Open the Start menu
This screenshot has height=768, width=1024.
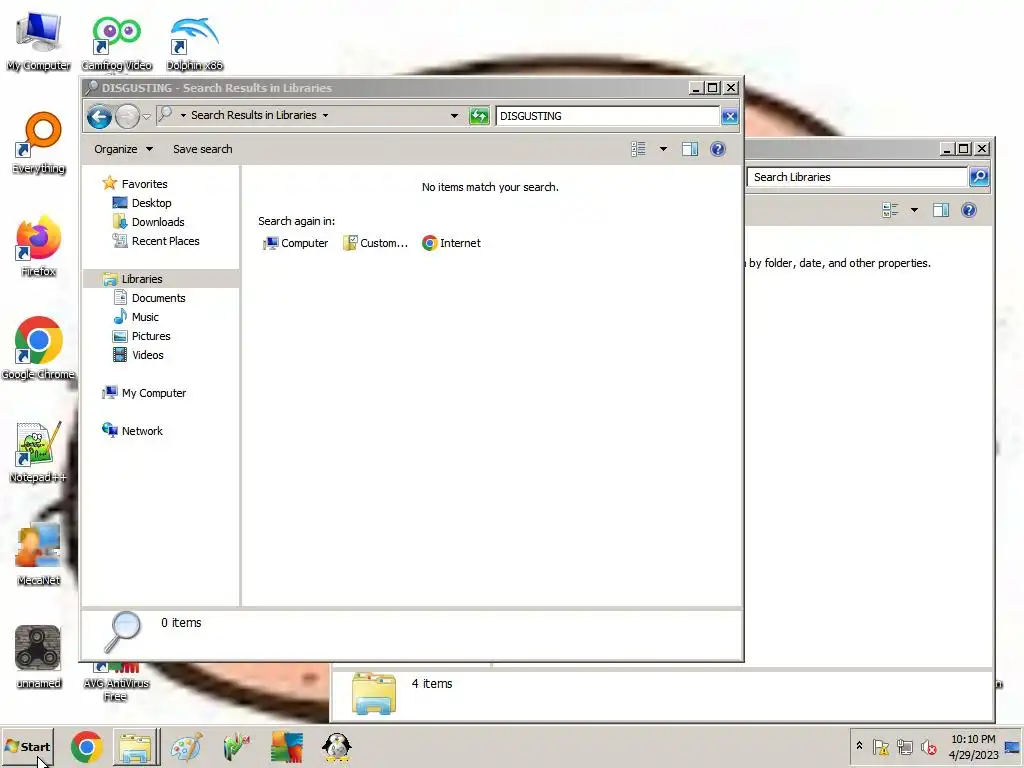pos(27,746)
